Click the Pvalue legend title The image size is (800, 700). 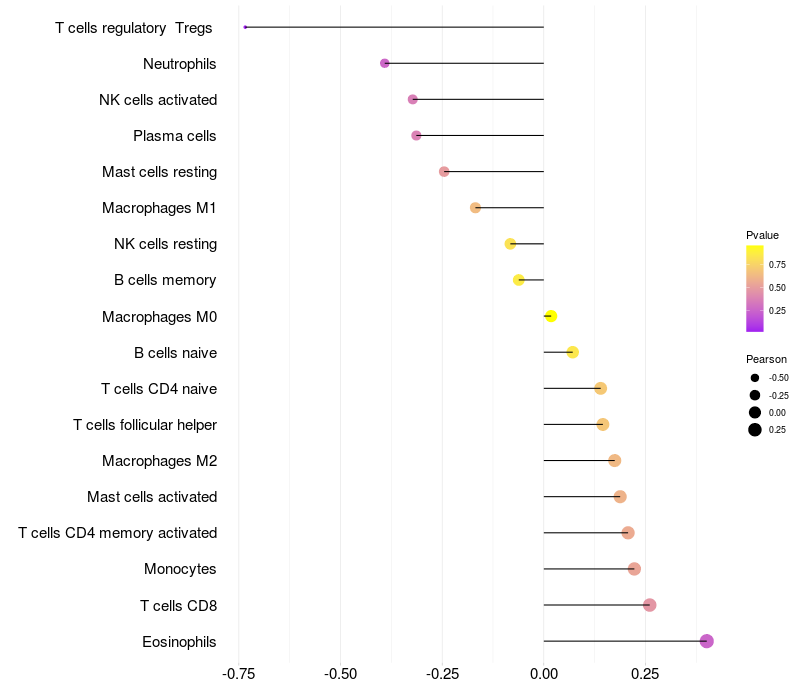click(x=762, y=235)
